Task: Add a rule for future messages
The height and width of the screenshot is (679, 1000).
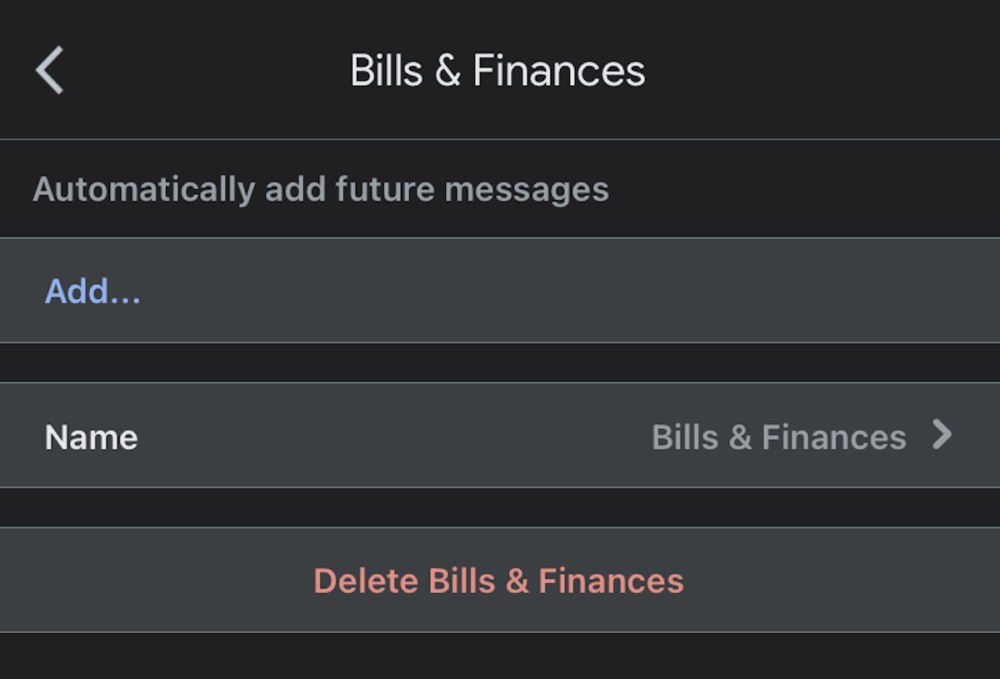Action: (93, 291)
